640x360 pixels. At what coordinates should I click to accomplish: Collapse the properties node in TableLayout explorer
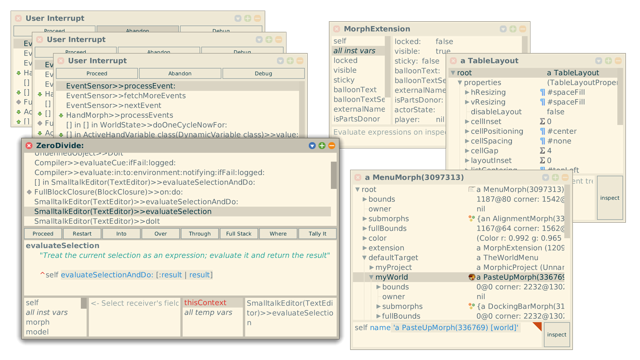(x=460, y=82)
